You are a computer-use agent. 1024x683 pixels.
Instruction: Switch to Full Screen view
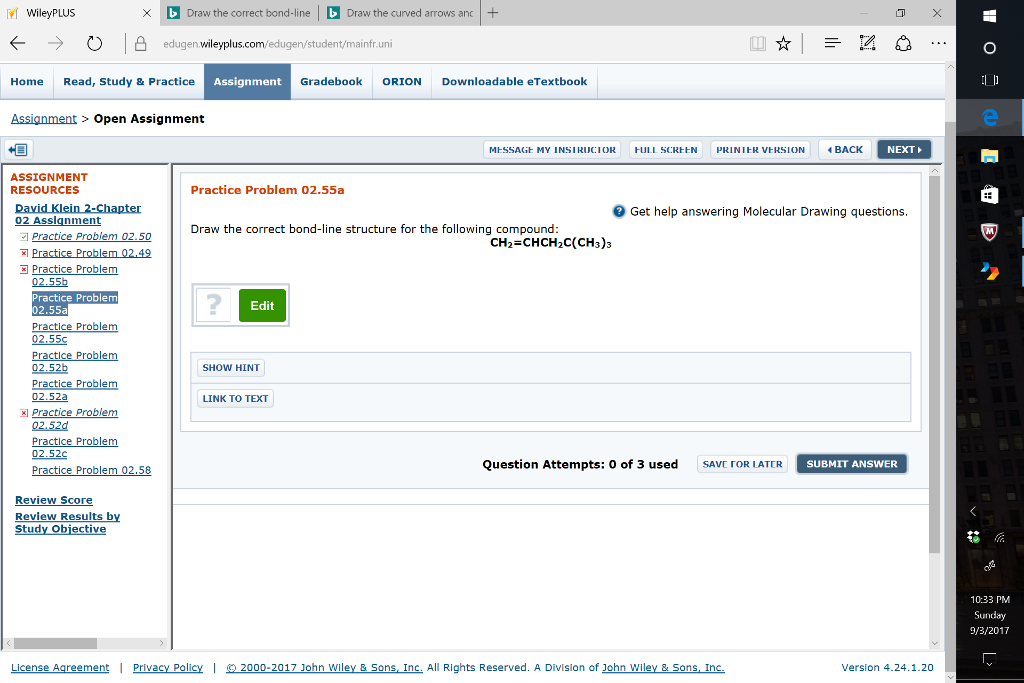tap(665, 150)
